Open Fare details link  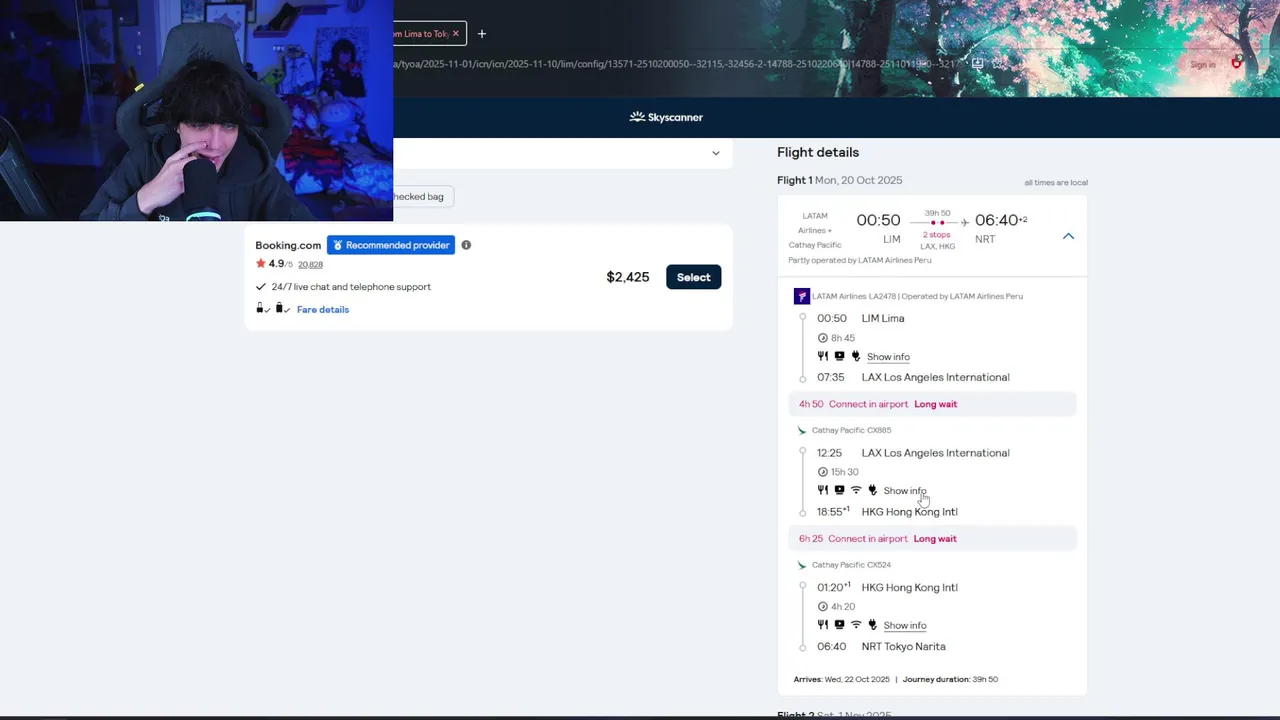[x=322, y=309]
